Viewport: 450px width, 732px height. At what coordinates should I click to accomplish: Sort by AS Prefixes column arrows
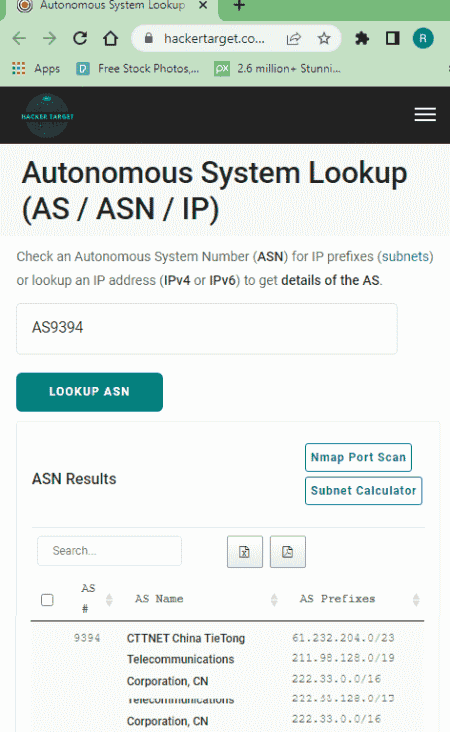416,599
